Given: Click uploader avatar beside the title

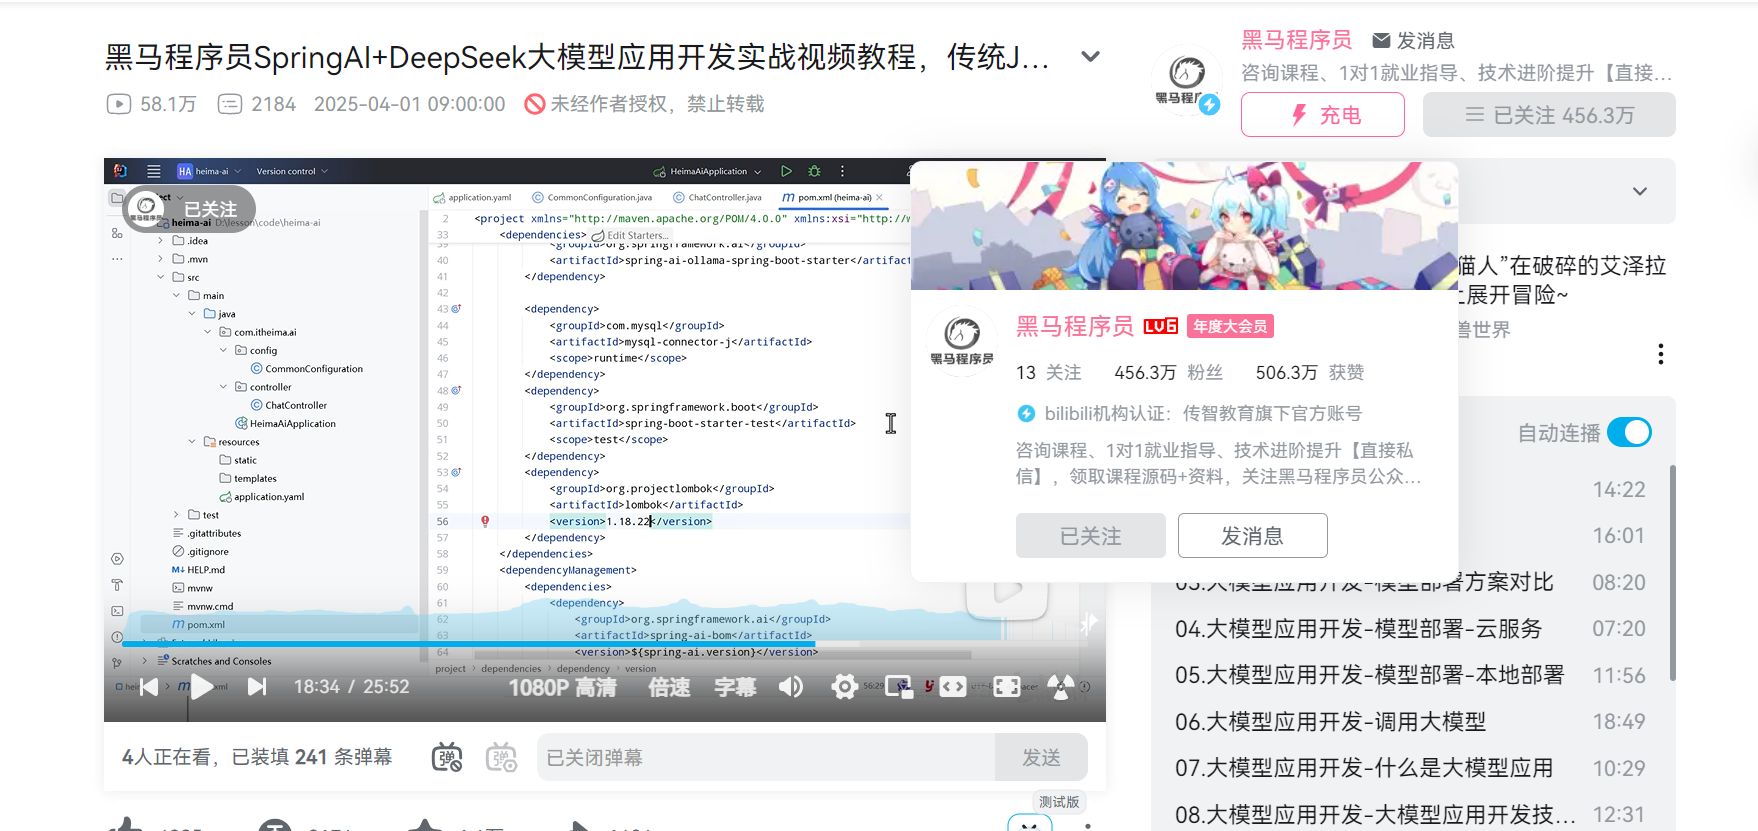Looking at the screenshot, I should [1186, 80].
